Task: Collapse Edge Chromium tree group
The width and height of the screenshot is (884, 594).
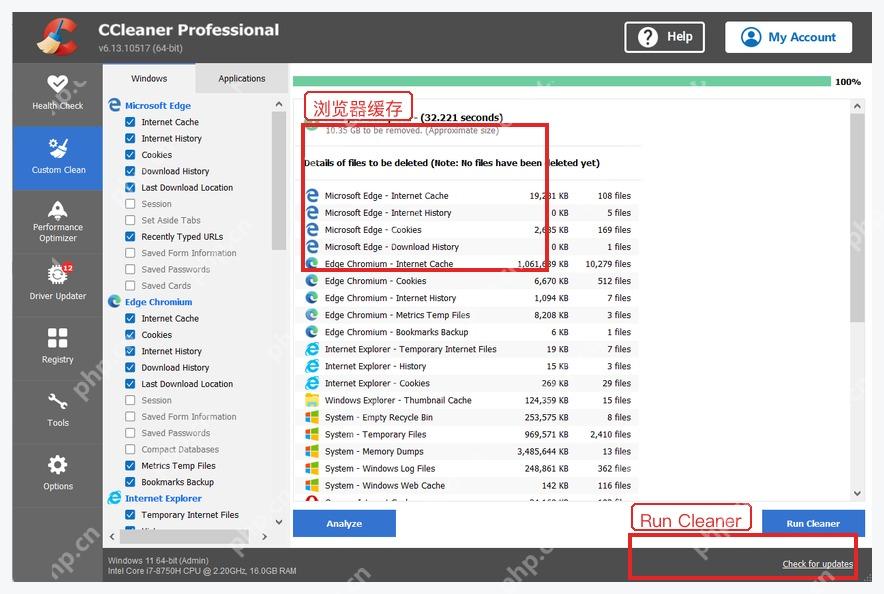Action: [x=158, y=302]
